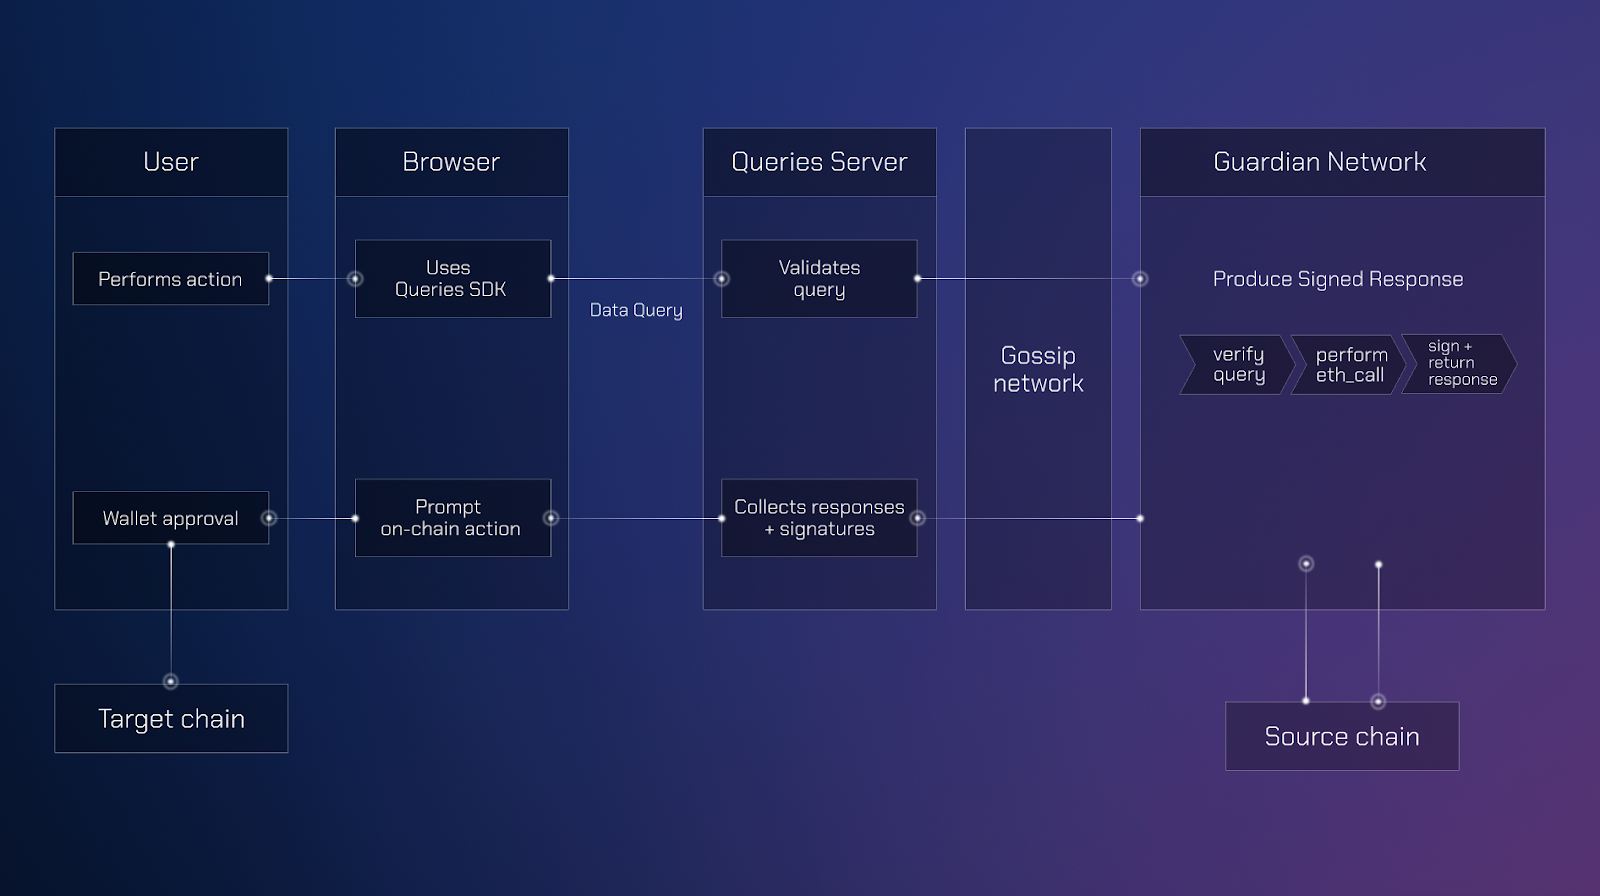Click the "Data Query" connector label

pos(636,310)
